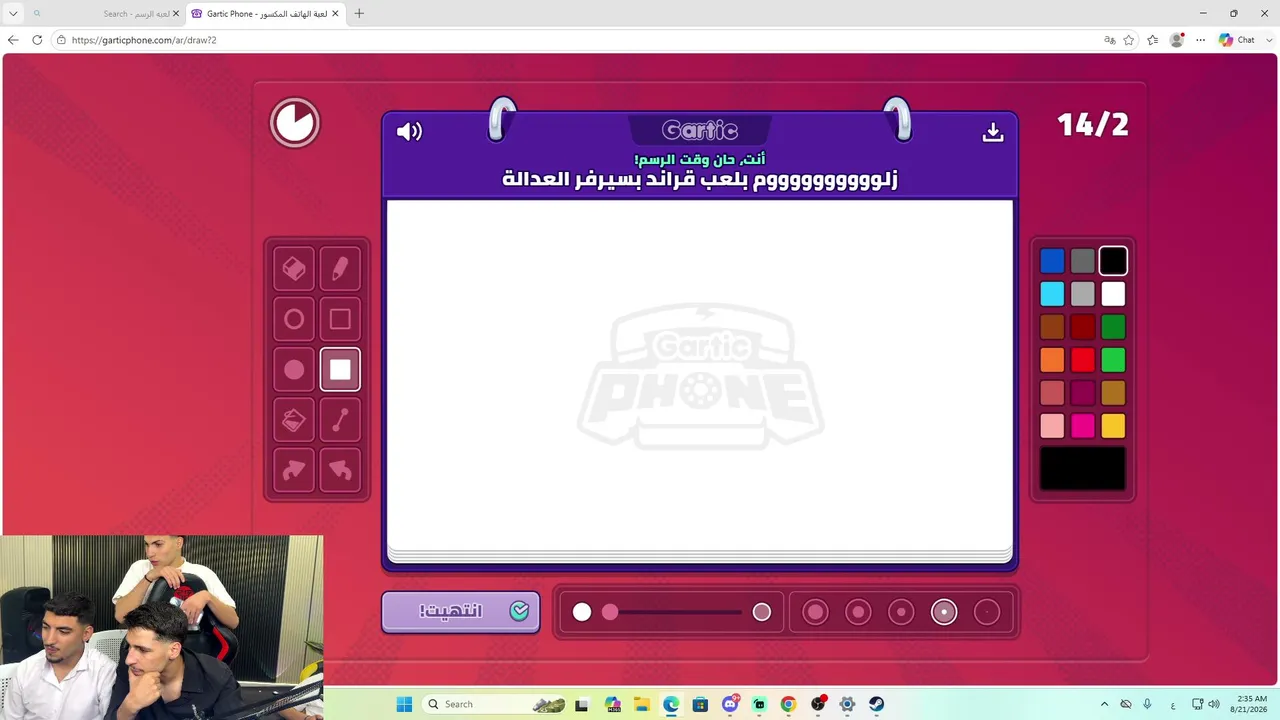
Task: Show hidden system tray icons
Action: coord(1104,704)
